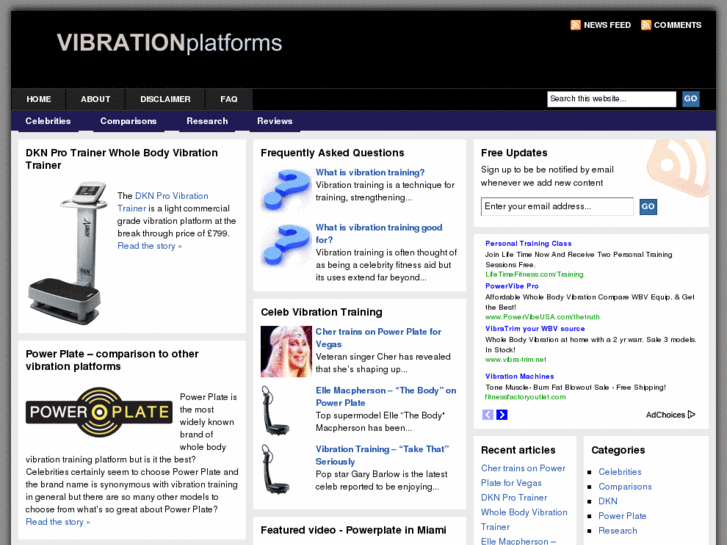
Task: Click the large faded RSS icon in Free Updates
Action: (x=678, y=167)
